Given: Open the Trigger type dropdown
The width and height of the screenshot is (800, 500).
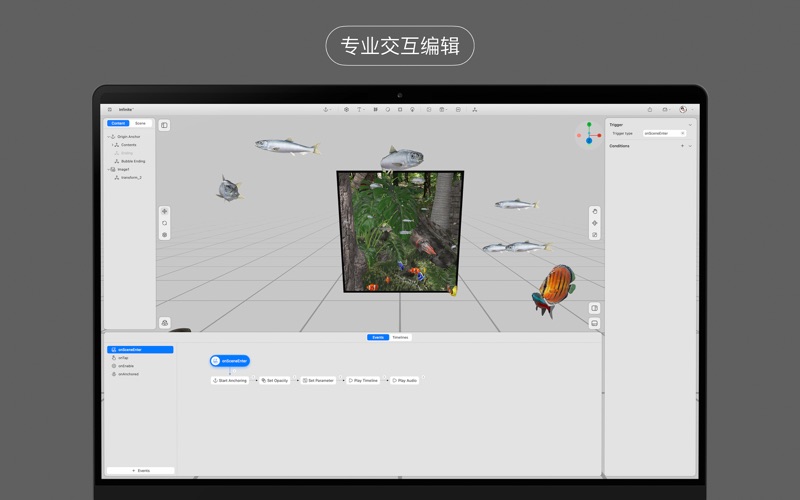Looking at the screenshot, I should click(x=664, y=133).
